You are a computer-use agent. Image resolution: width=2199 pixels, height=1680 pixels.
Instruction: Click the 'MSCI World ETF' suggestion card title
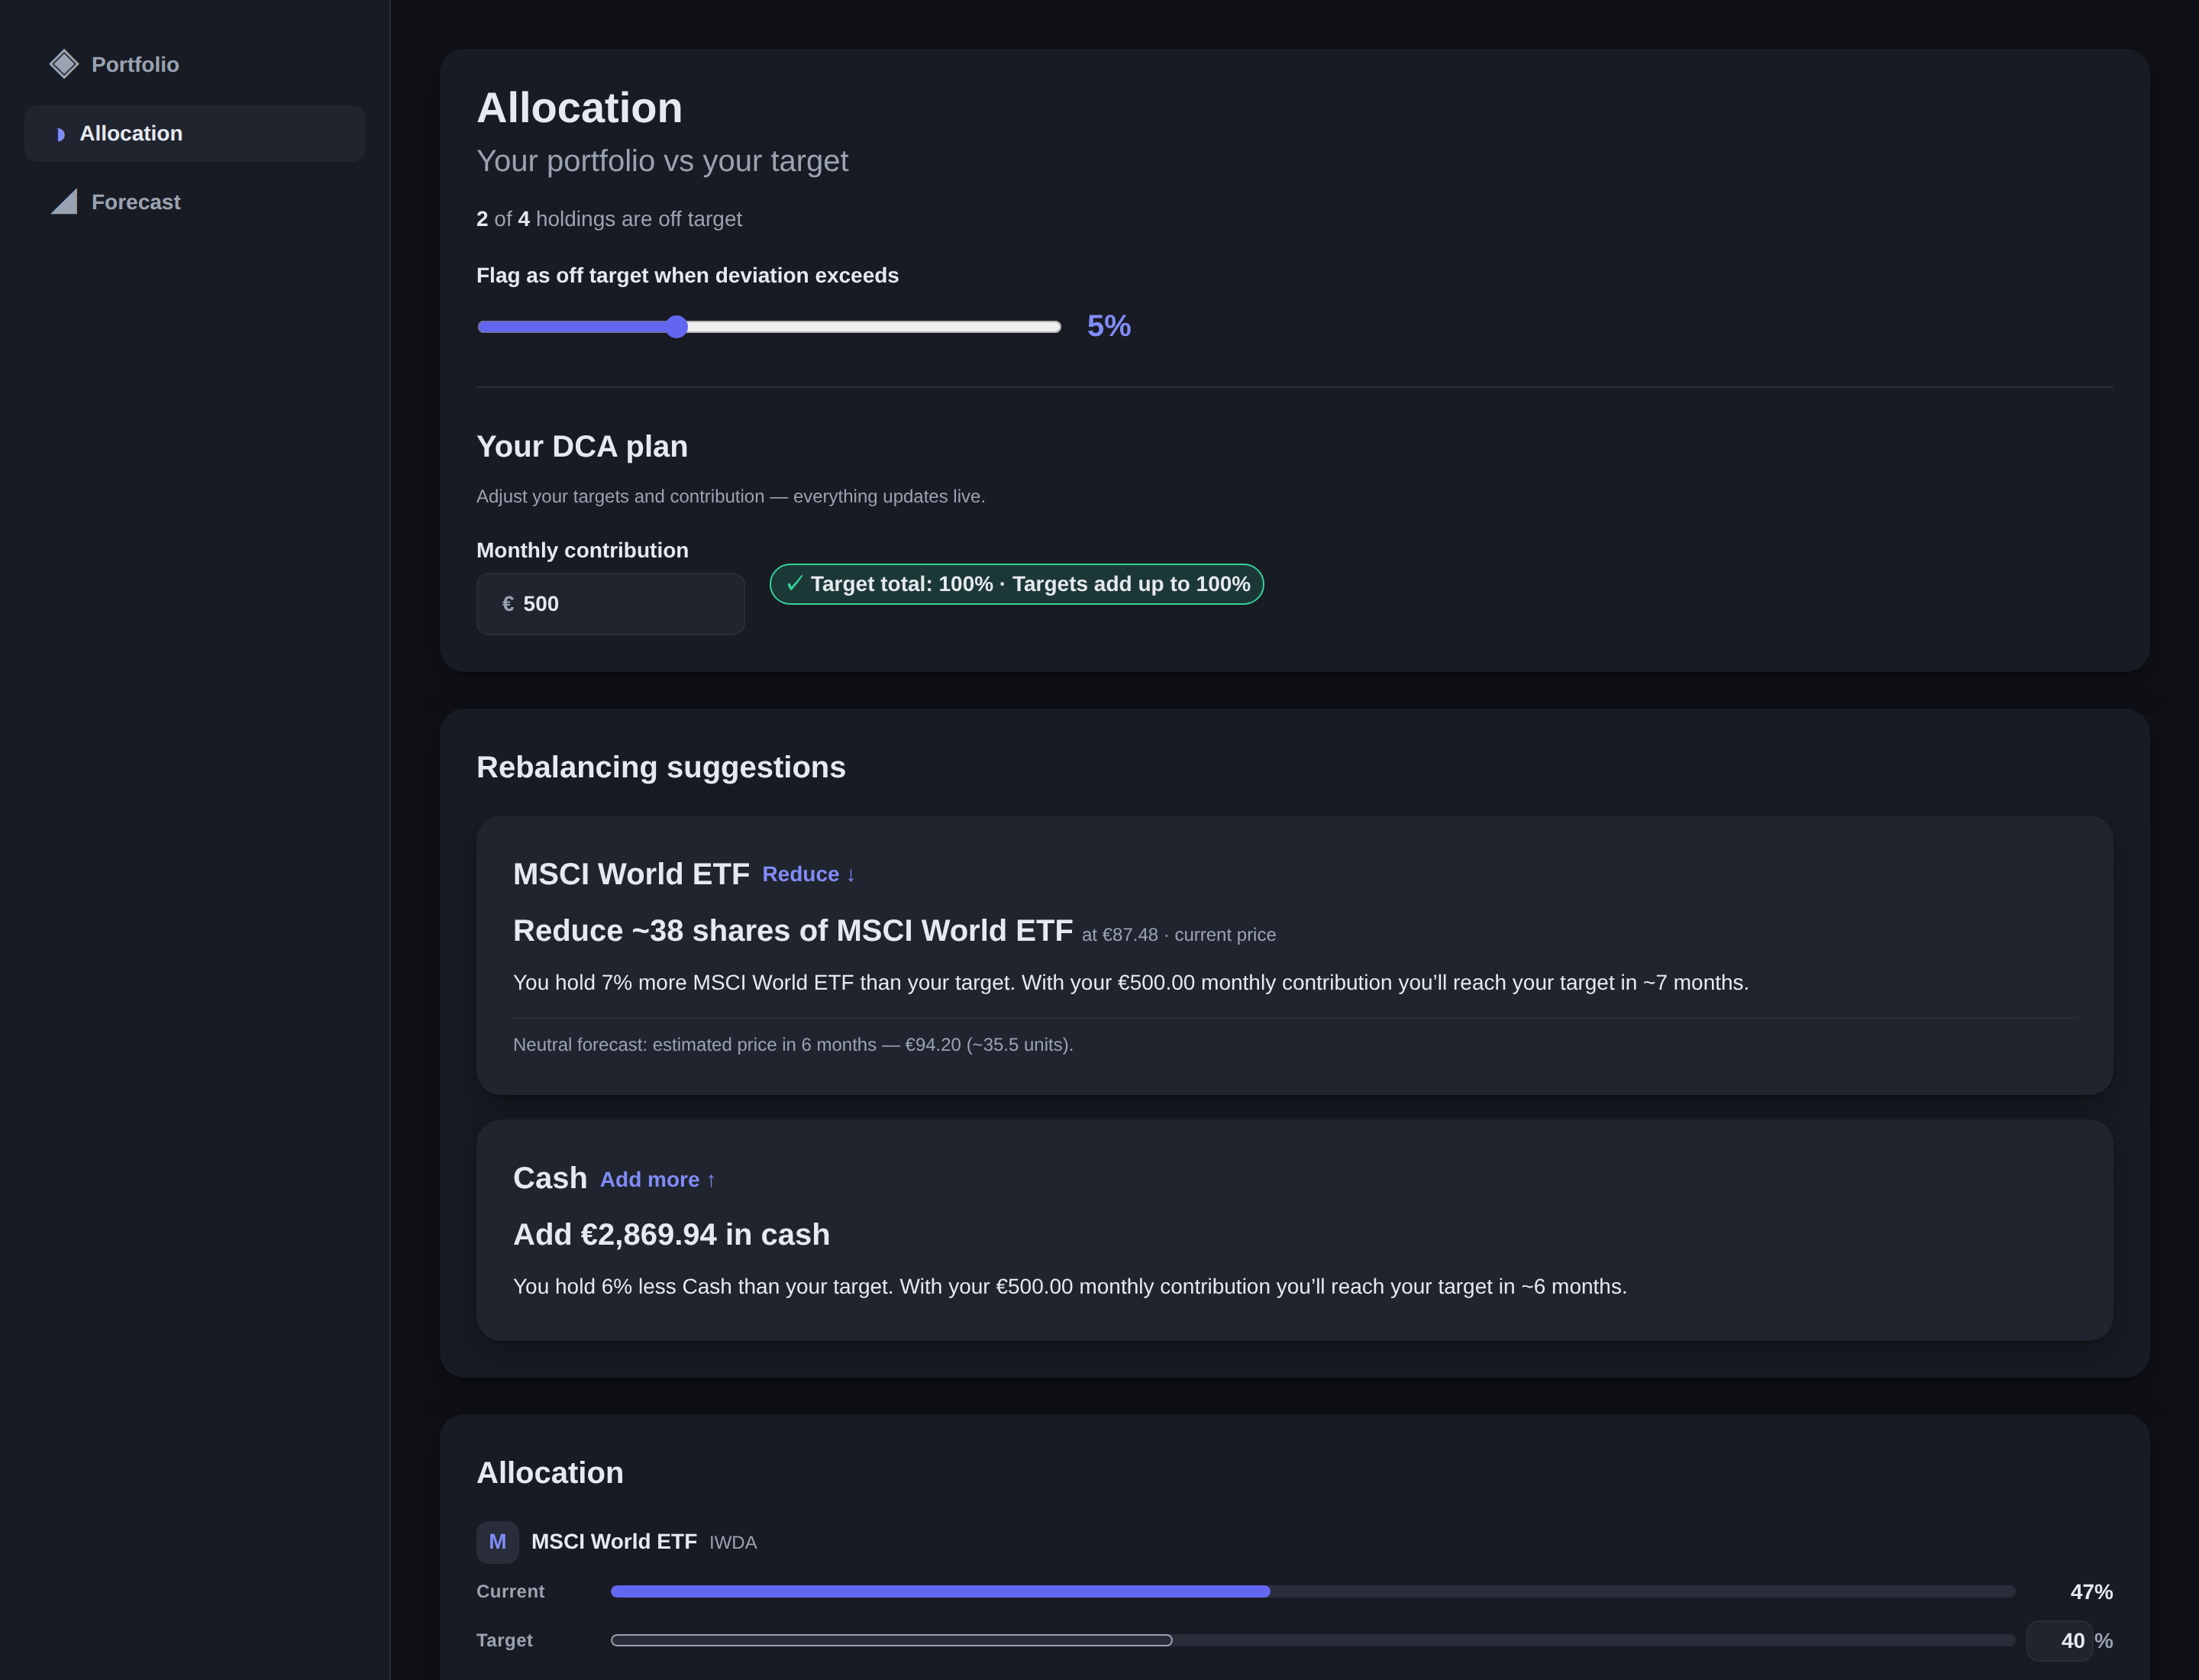(631, 874)
